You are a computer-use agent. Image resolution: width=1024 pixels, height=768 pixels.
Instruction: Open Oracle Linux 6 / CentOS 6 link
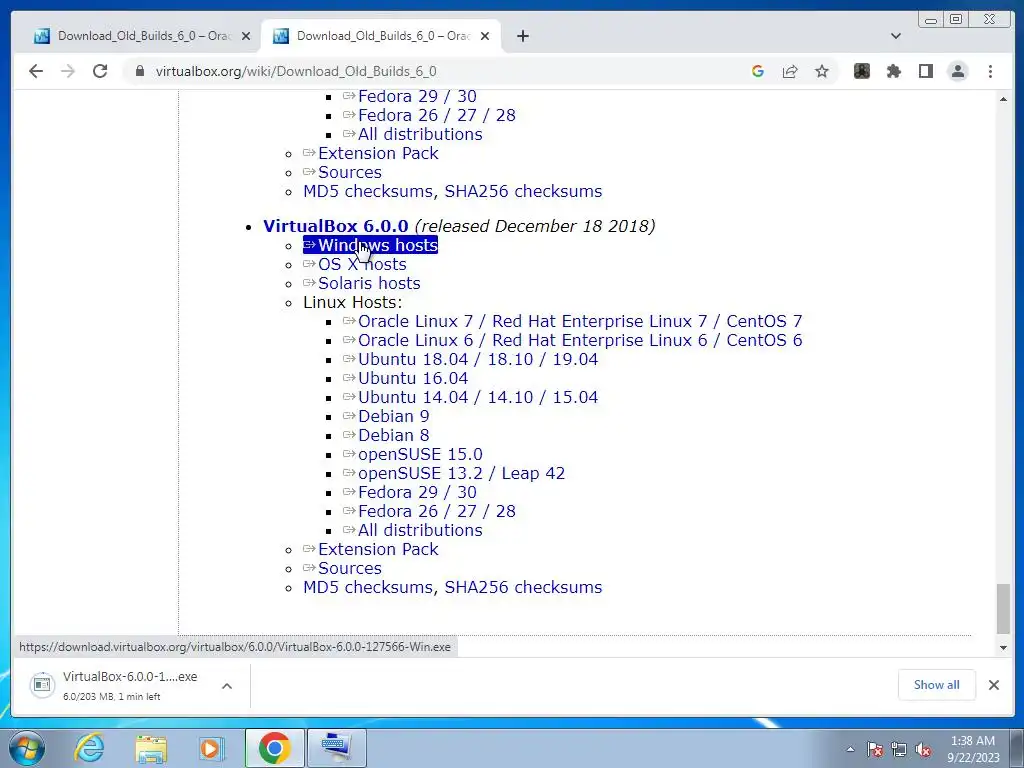pyautogui.click(x=573, y=340)
